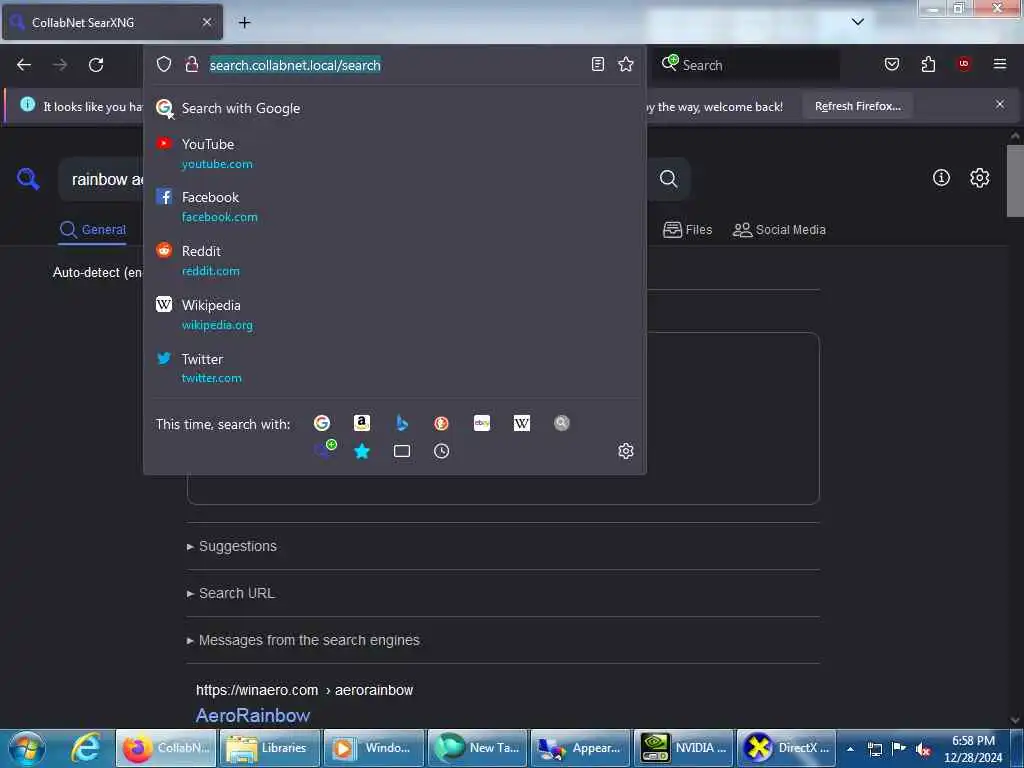Screen dimensions: 1024x768
Task: Add CollabNet SearXNG search engine icon
Action: [x=324, y=450]
